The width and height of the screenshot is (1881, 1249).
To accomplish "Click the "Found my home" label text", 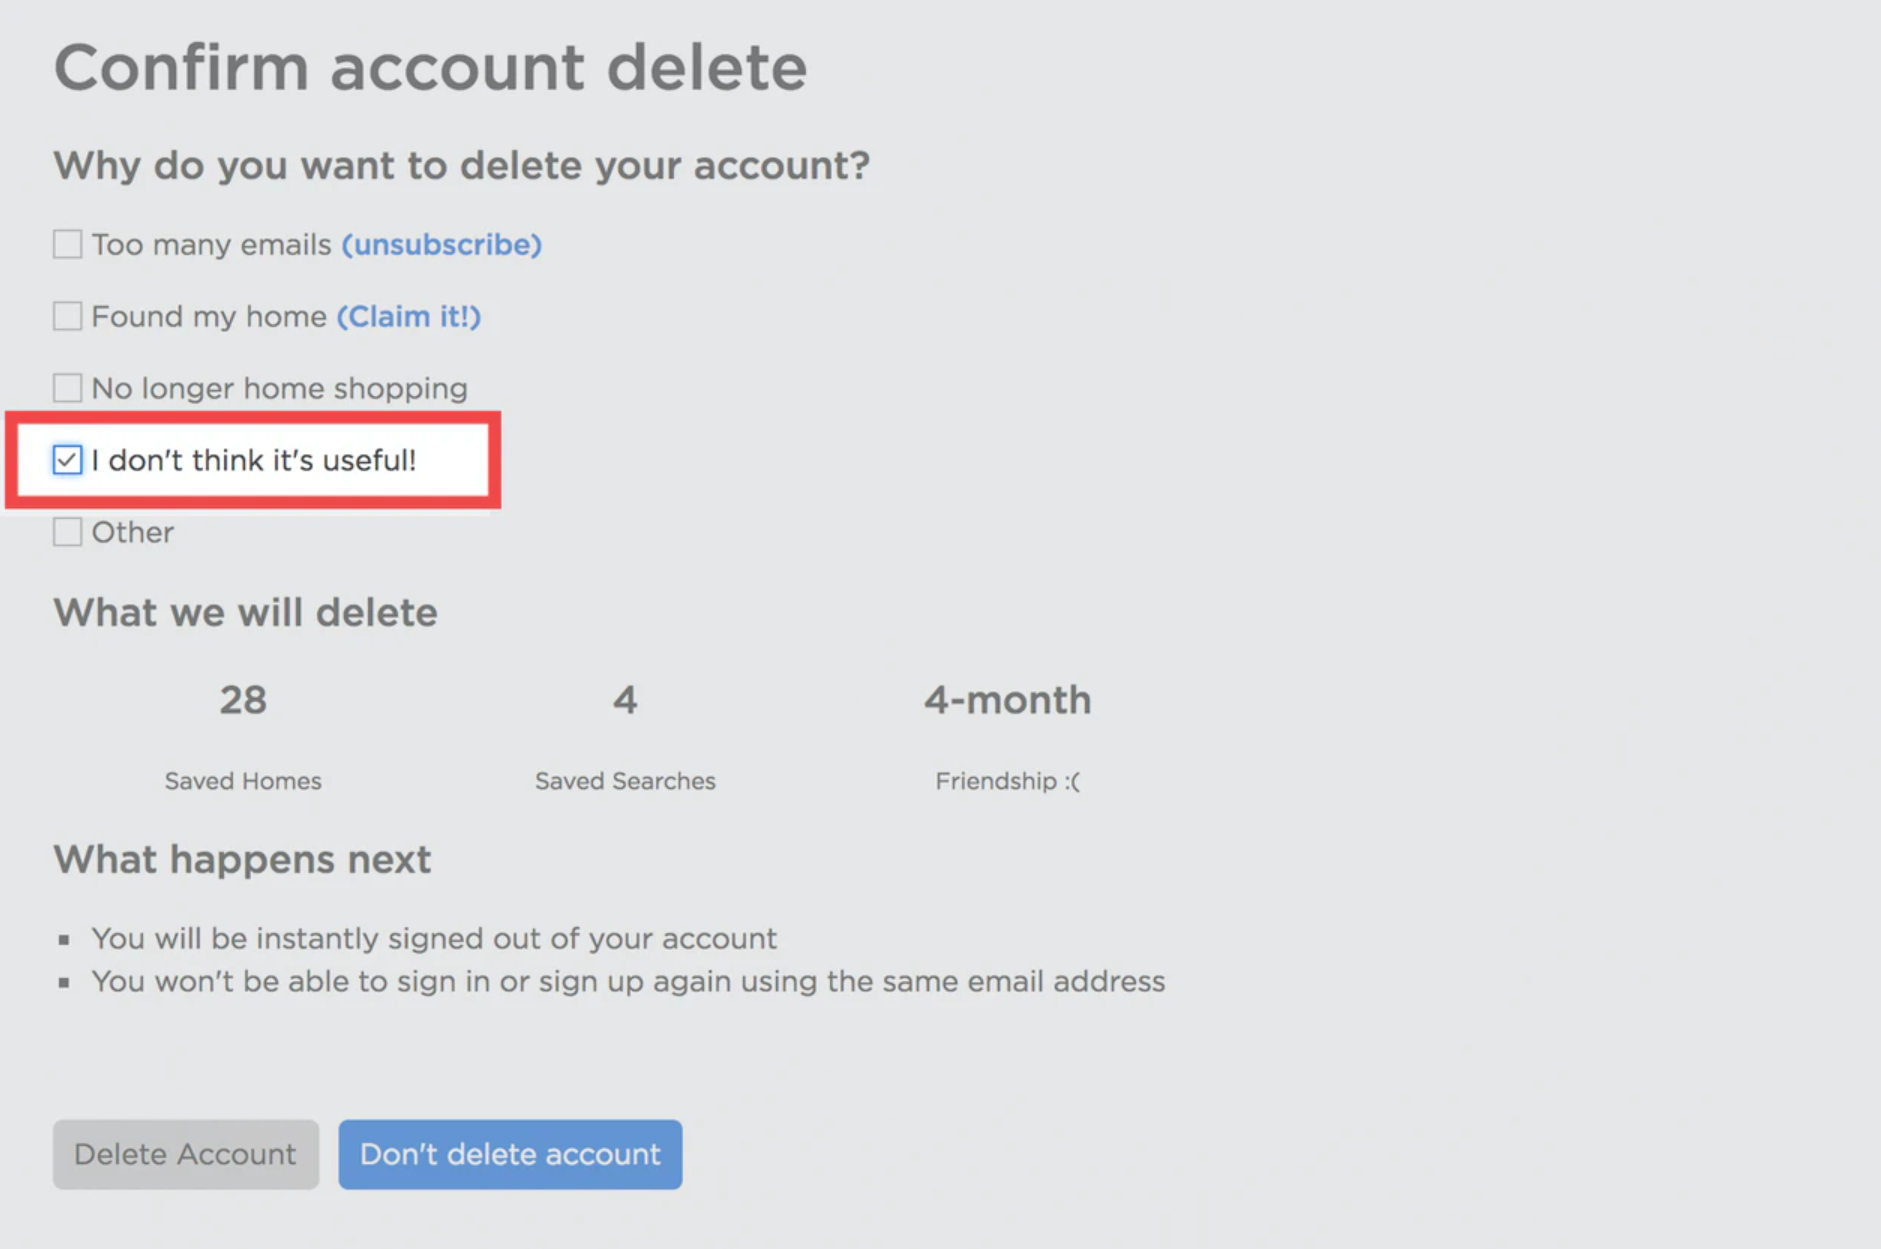I will (x=209, y=316).
